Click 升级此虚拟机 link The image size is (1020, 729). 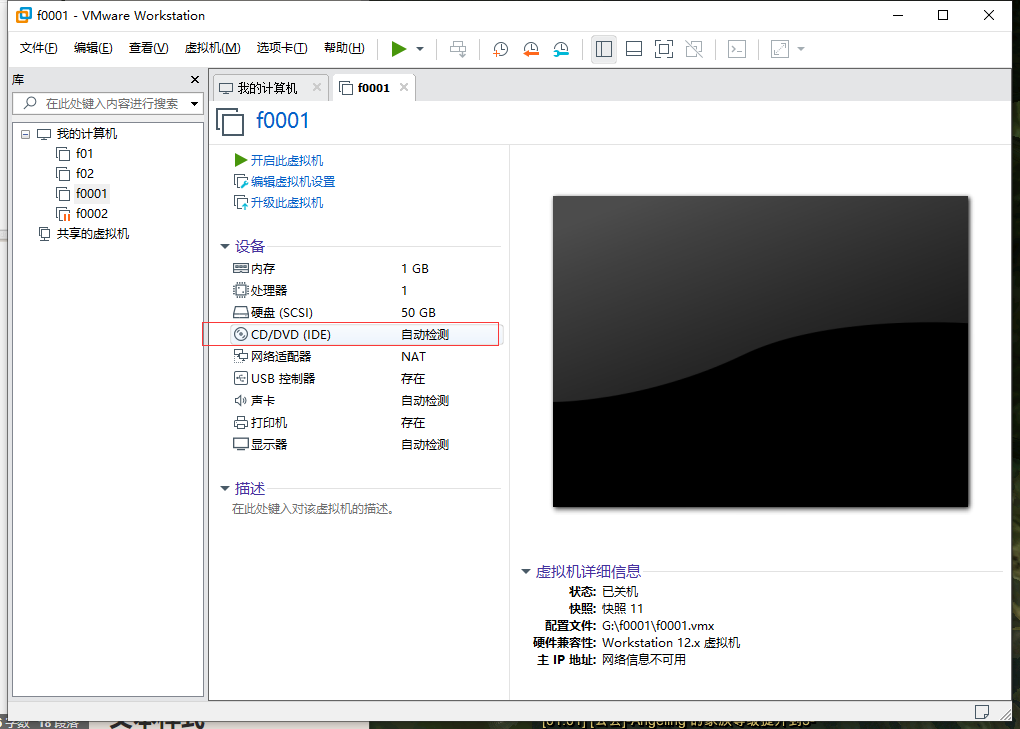(287, 203)
